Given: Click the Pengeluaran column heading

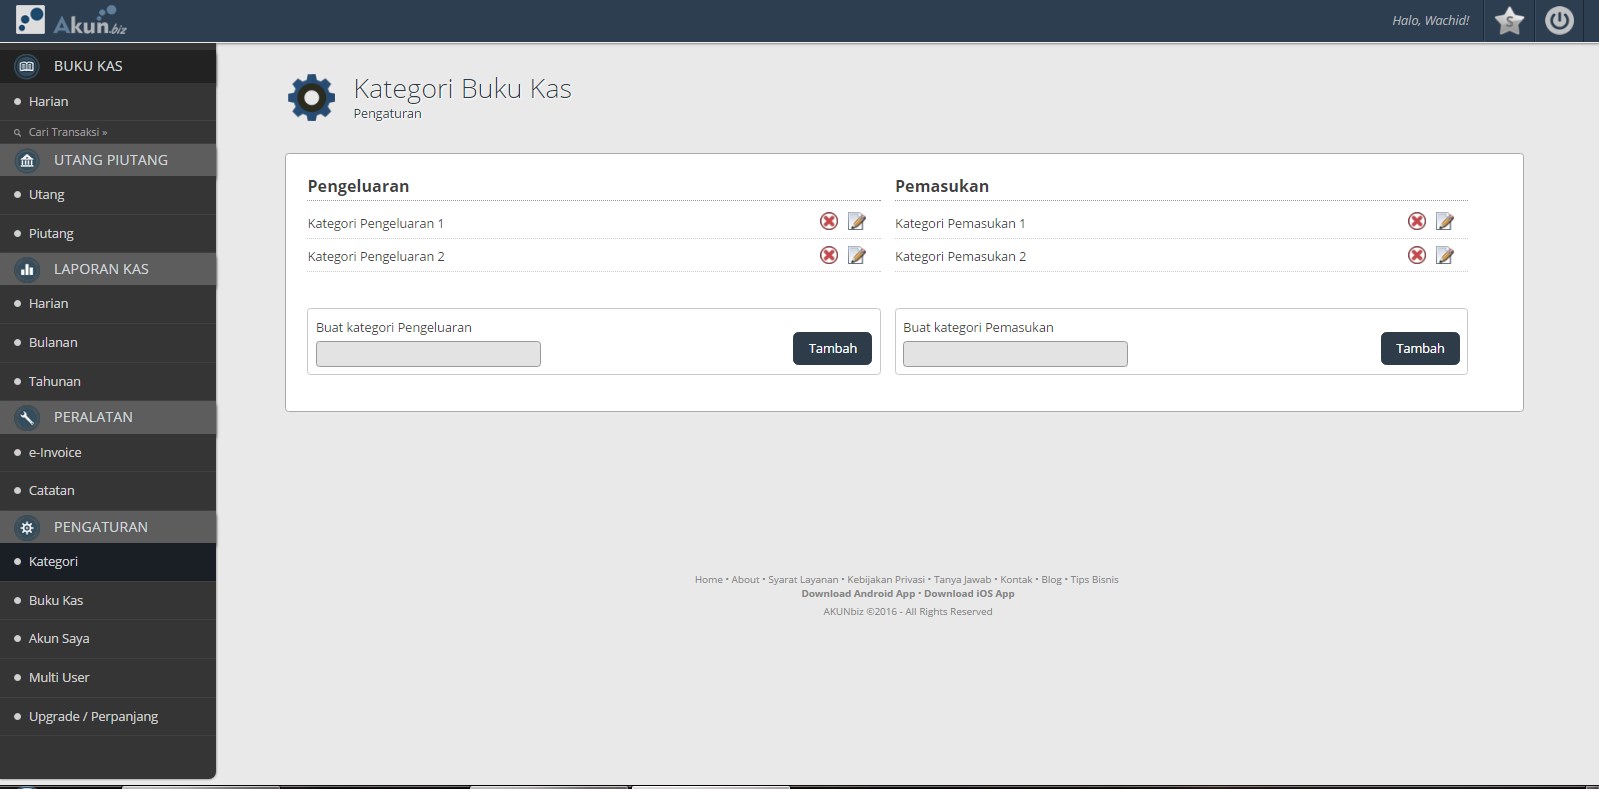Looking at the screenshot, I should (x=358, y=186).
